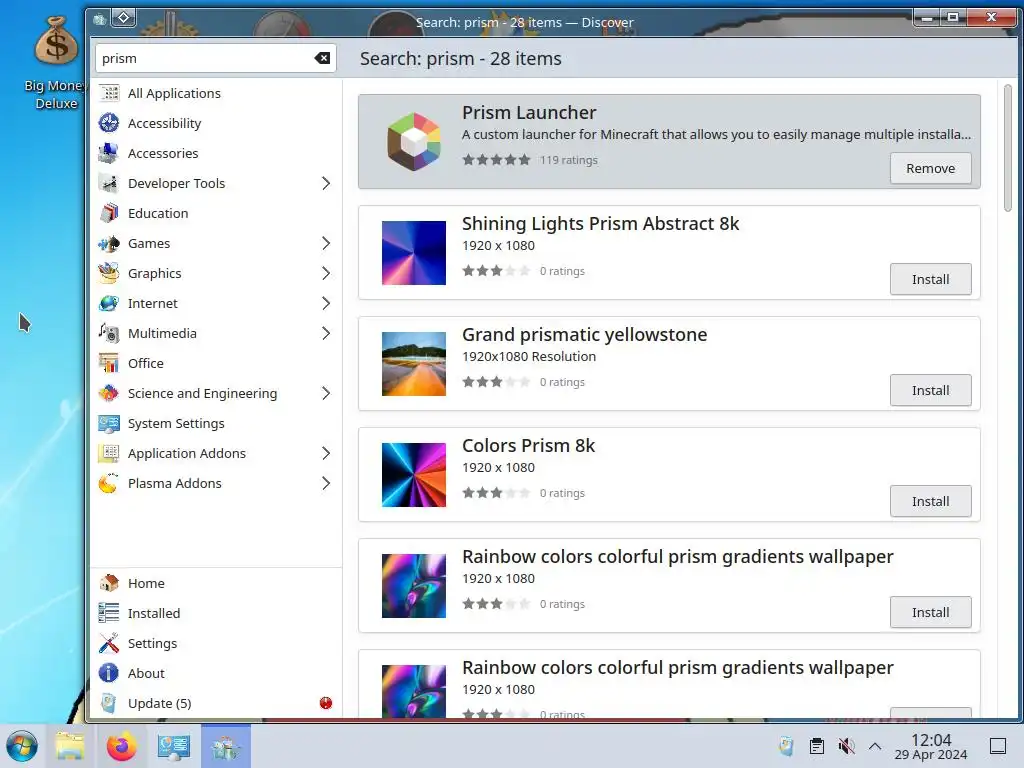Click the taskbar clock showing 12:04
Viewport: 1024px width, 768px height.
coord(931,746)
